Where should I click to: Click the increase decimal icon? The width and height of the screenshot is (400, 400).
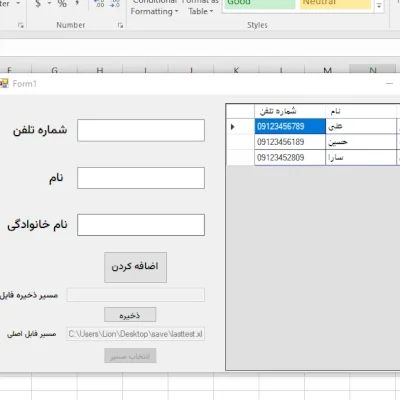pyautogui.click(x=100, y=4)
